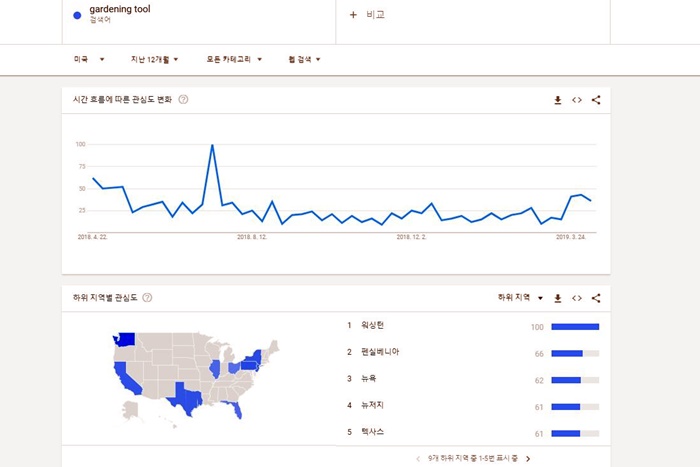Expand the 하위 지역 selector in map panel
This screenshot has width=700, height=467.
(520, 298)
